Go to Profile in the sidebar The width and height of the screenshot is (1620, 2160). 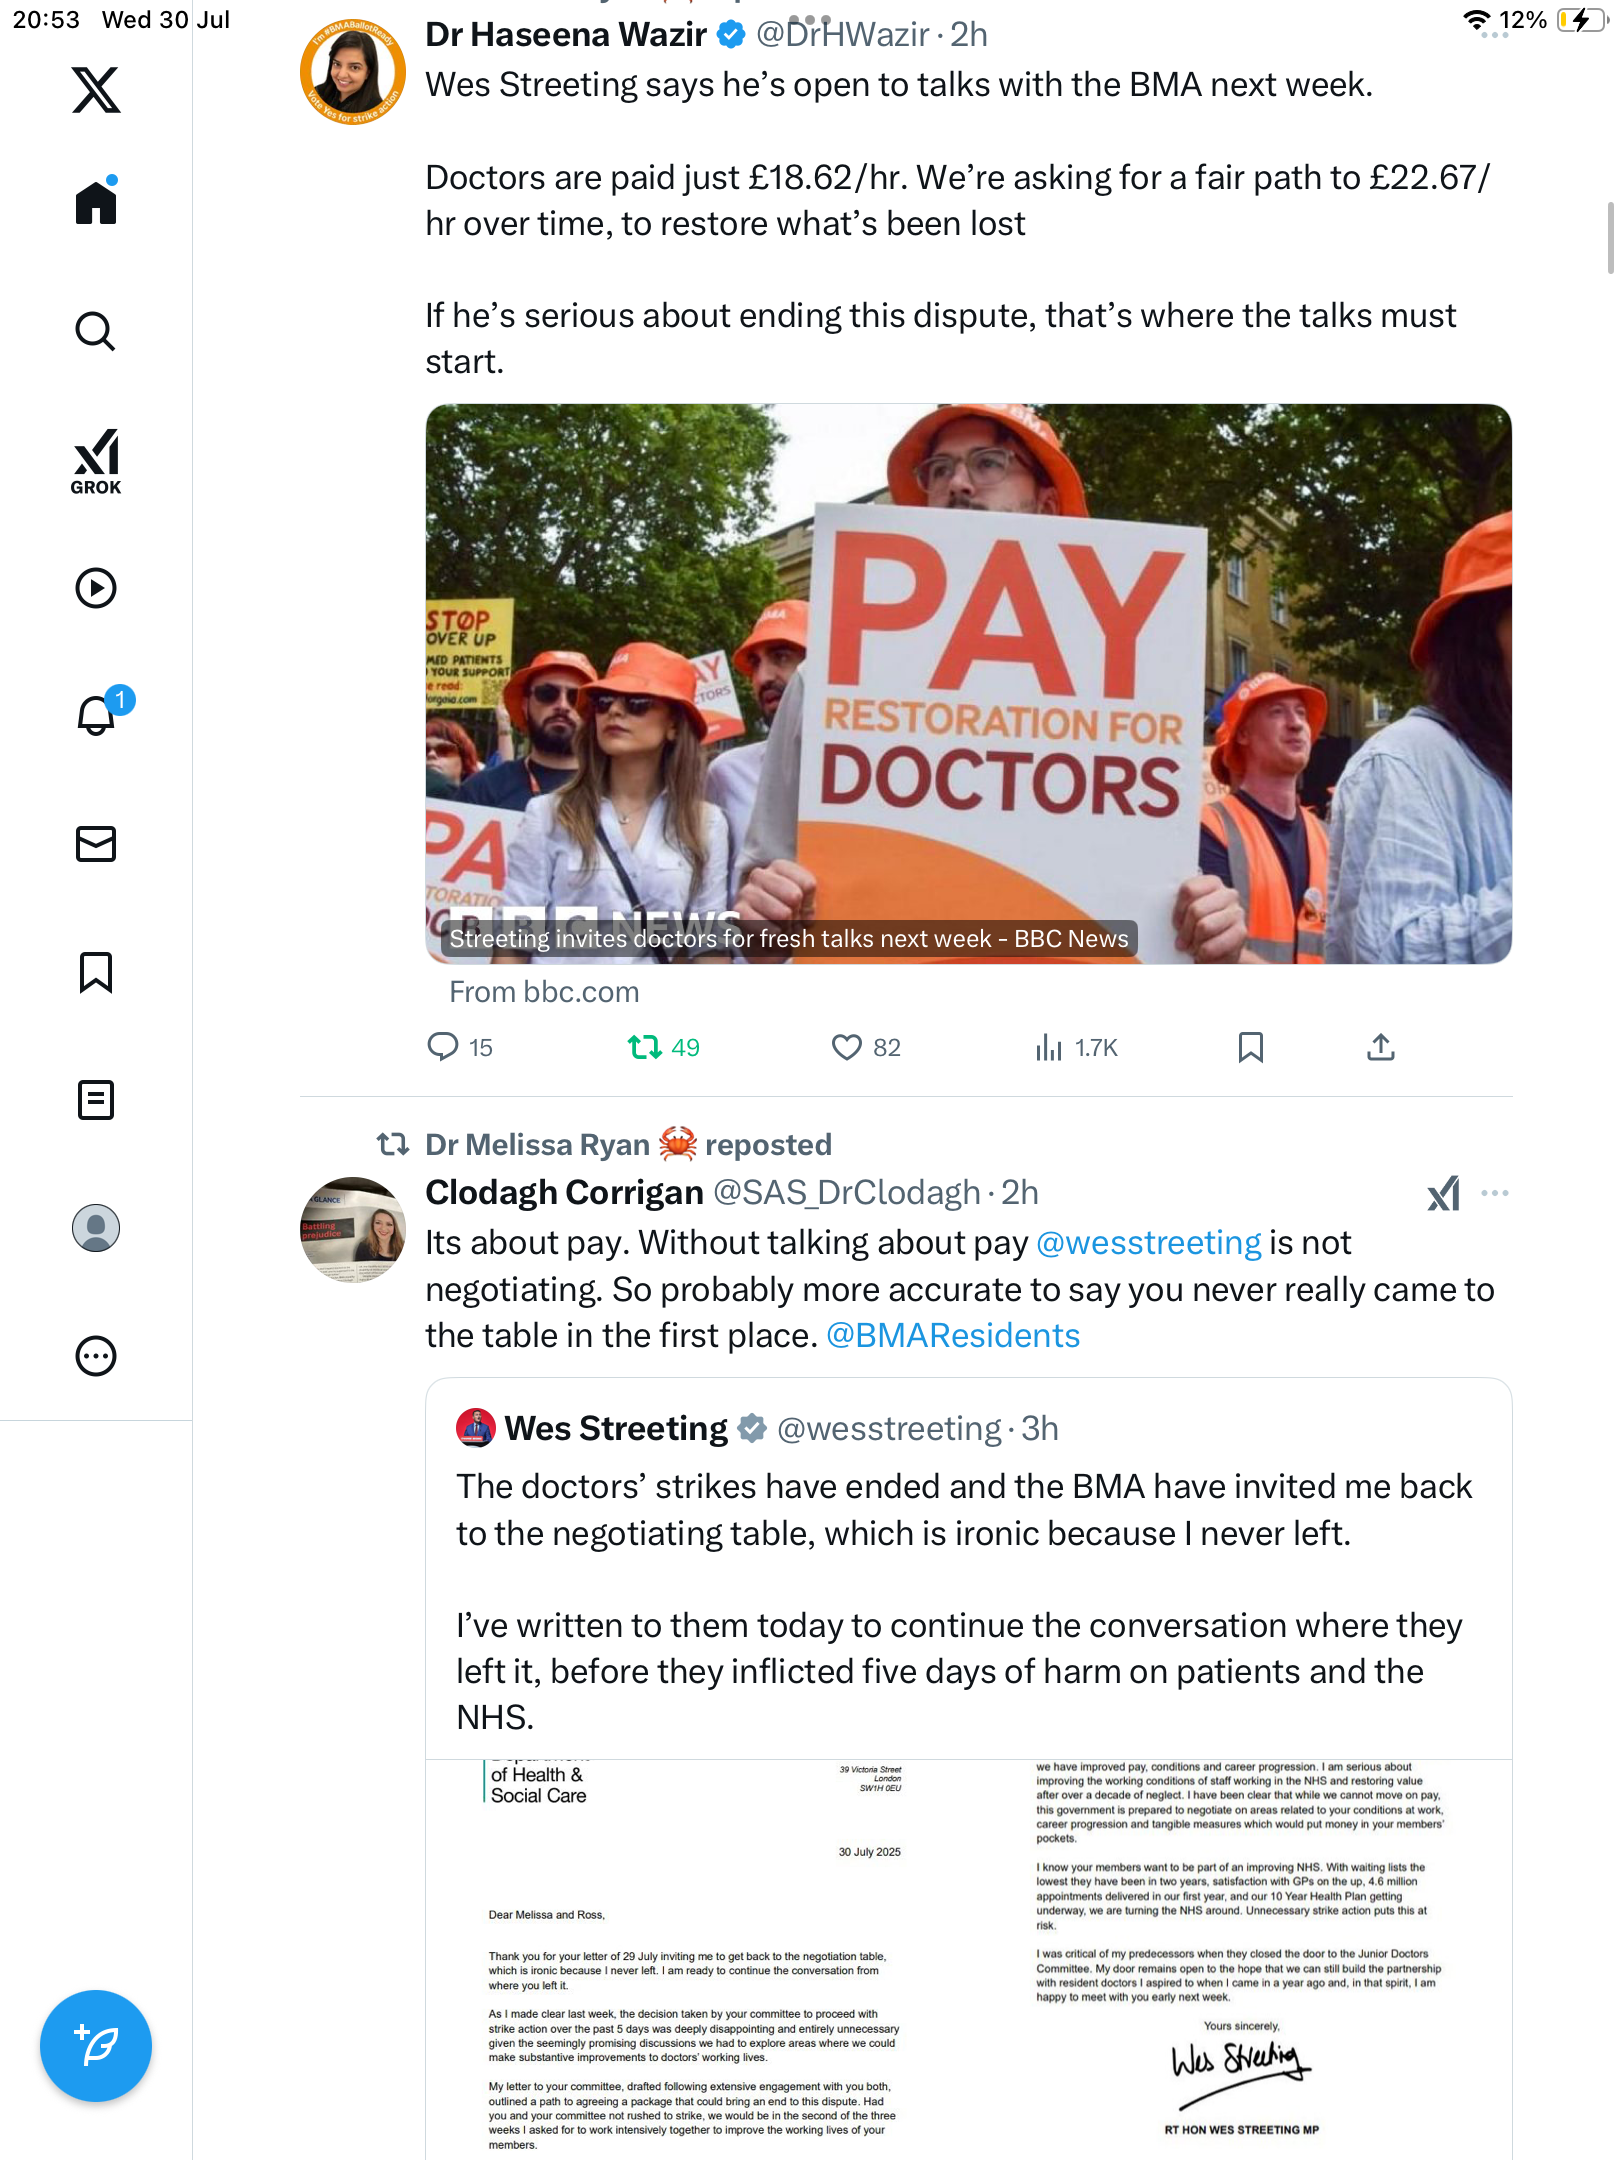[96, 1228]
